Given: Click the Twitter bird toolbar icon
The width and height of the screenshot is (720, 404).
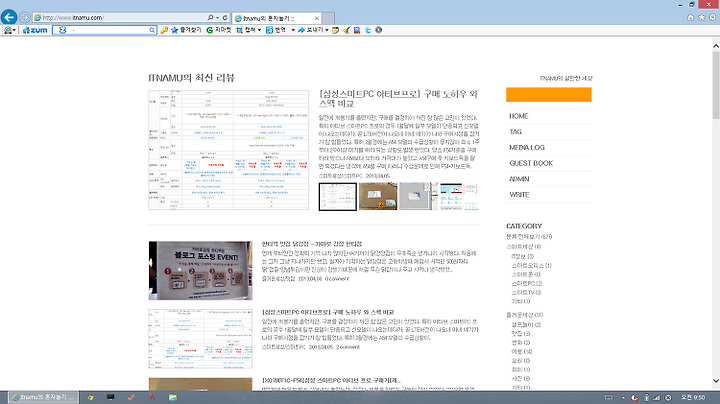Looking at the screenshot, I should pos(368,30).
